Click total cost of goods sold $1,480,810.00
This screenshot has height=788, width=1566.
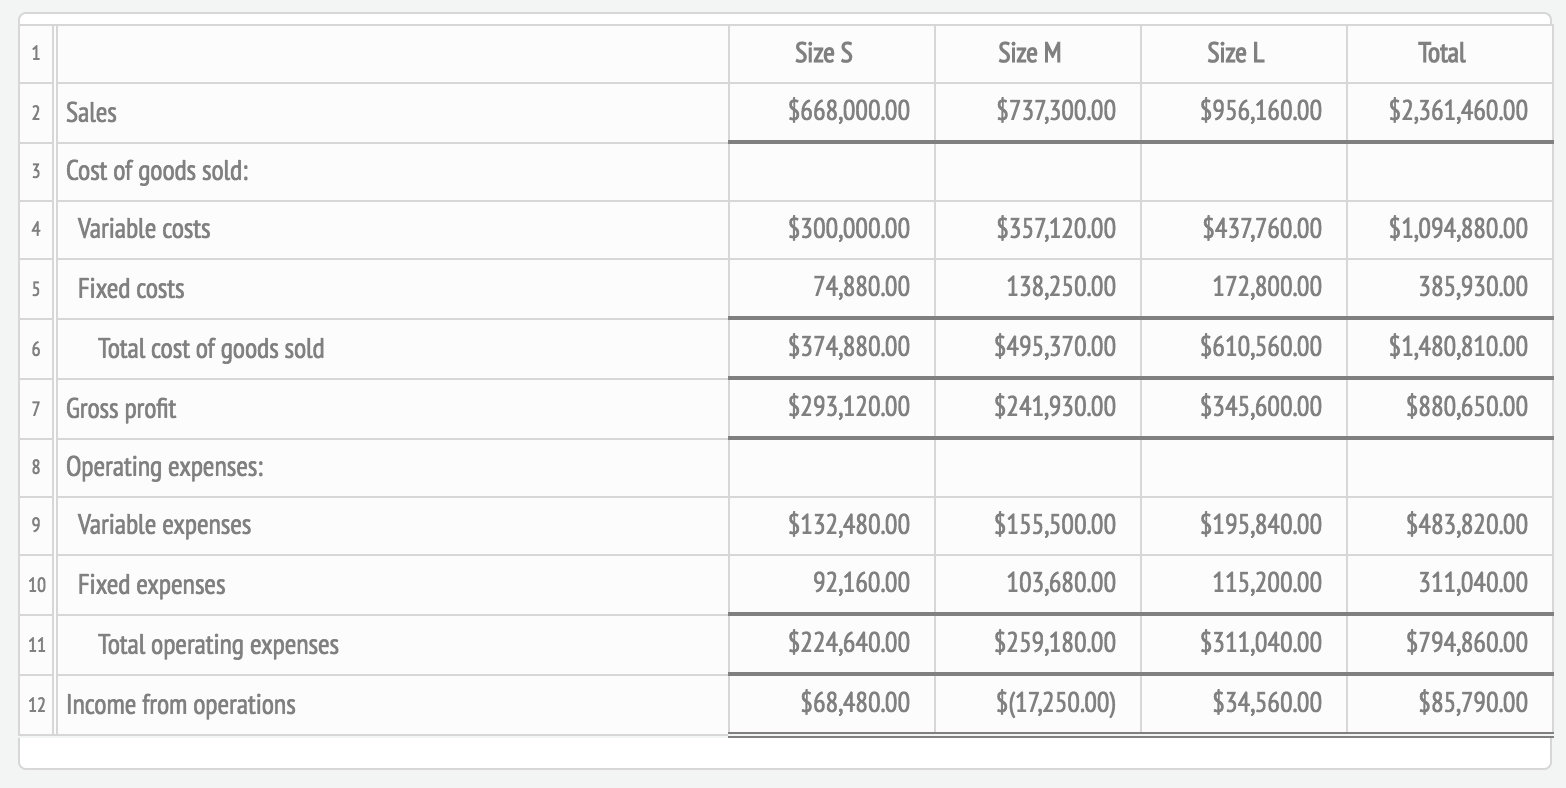[1458, 348]
